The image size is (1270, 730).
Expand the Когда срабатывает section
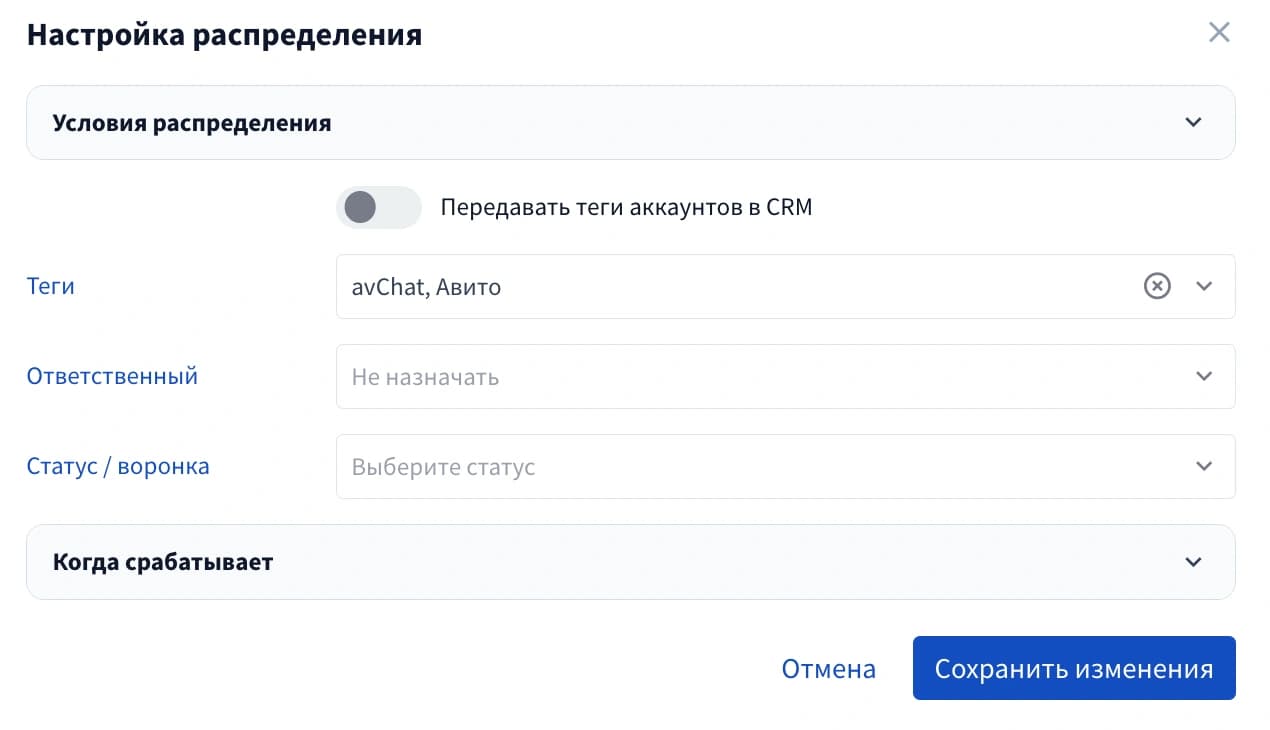pyautogui.click(x=630, y=562)
